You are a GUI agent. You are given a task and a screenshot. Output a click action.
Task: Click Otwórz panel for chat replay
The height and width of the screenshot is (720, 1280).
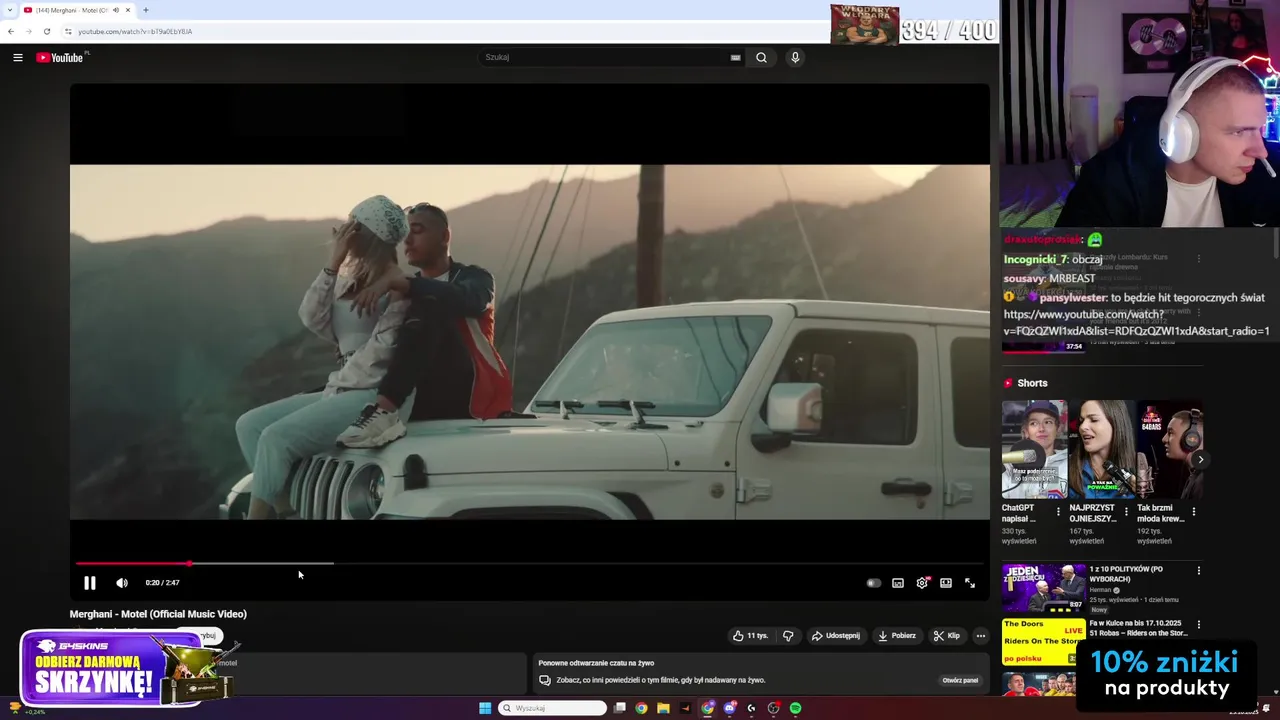tap(960, 680)
